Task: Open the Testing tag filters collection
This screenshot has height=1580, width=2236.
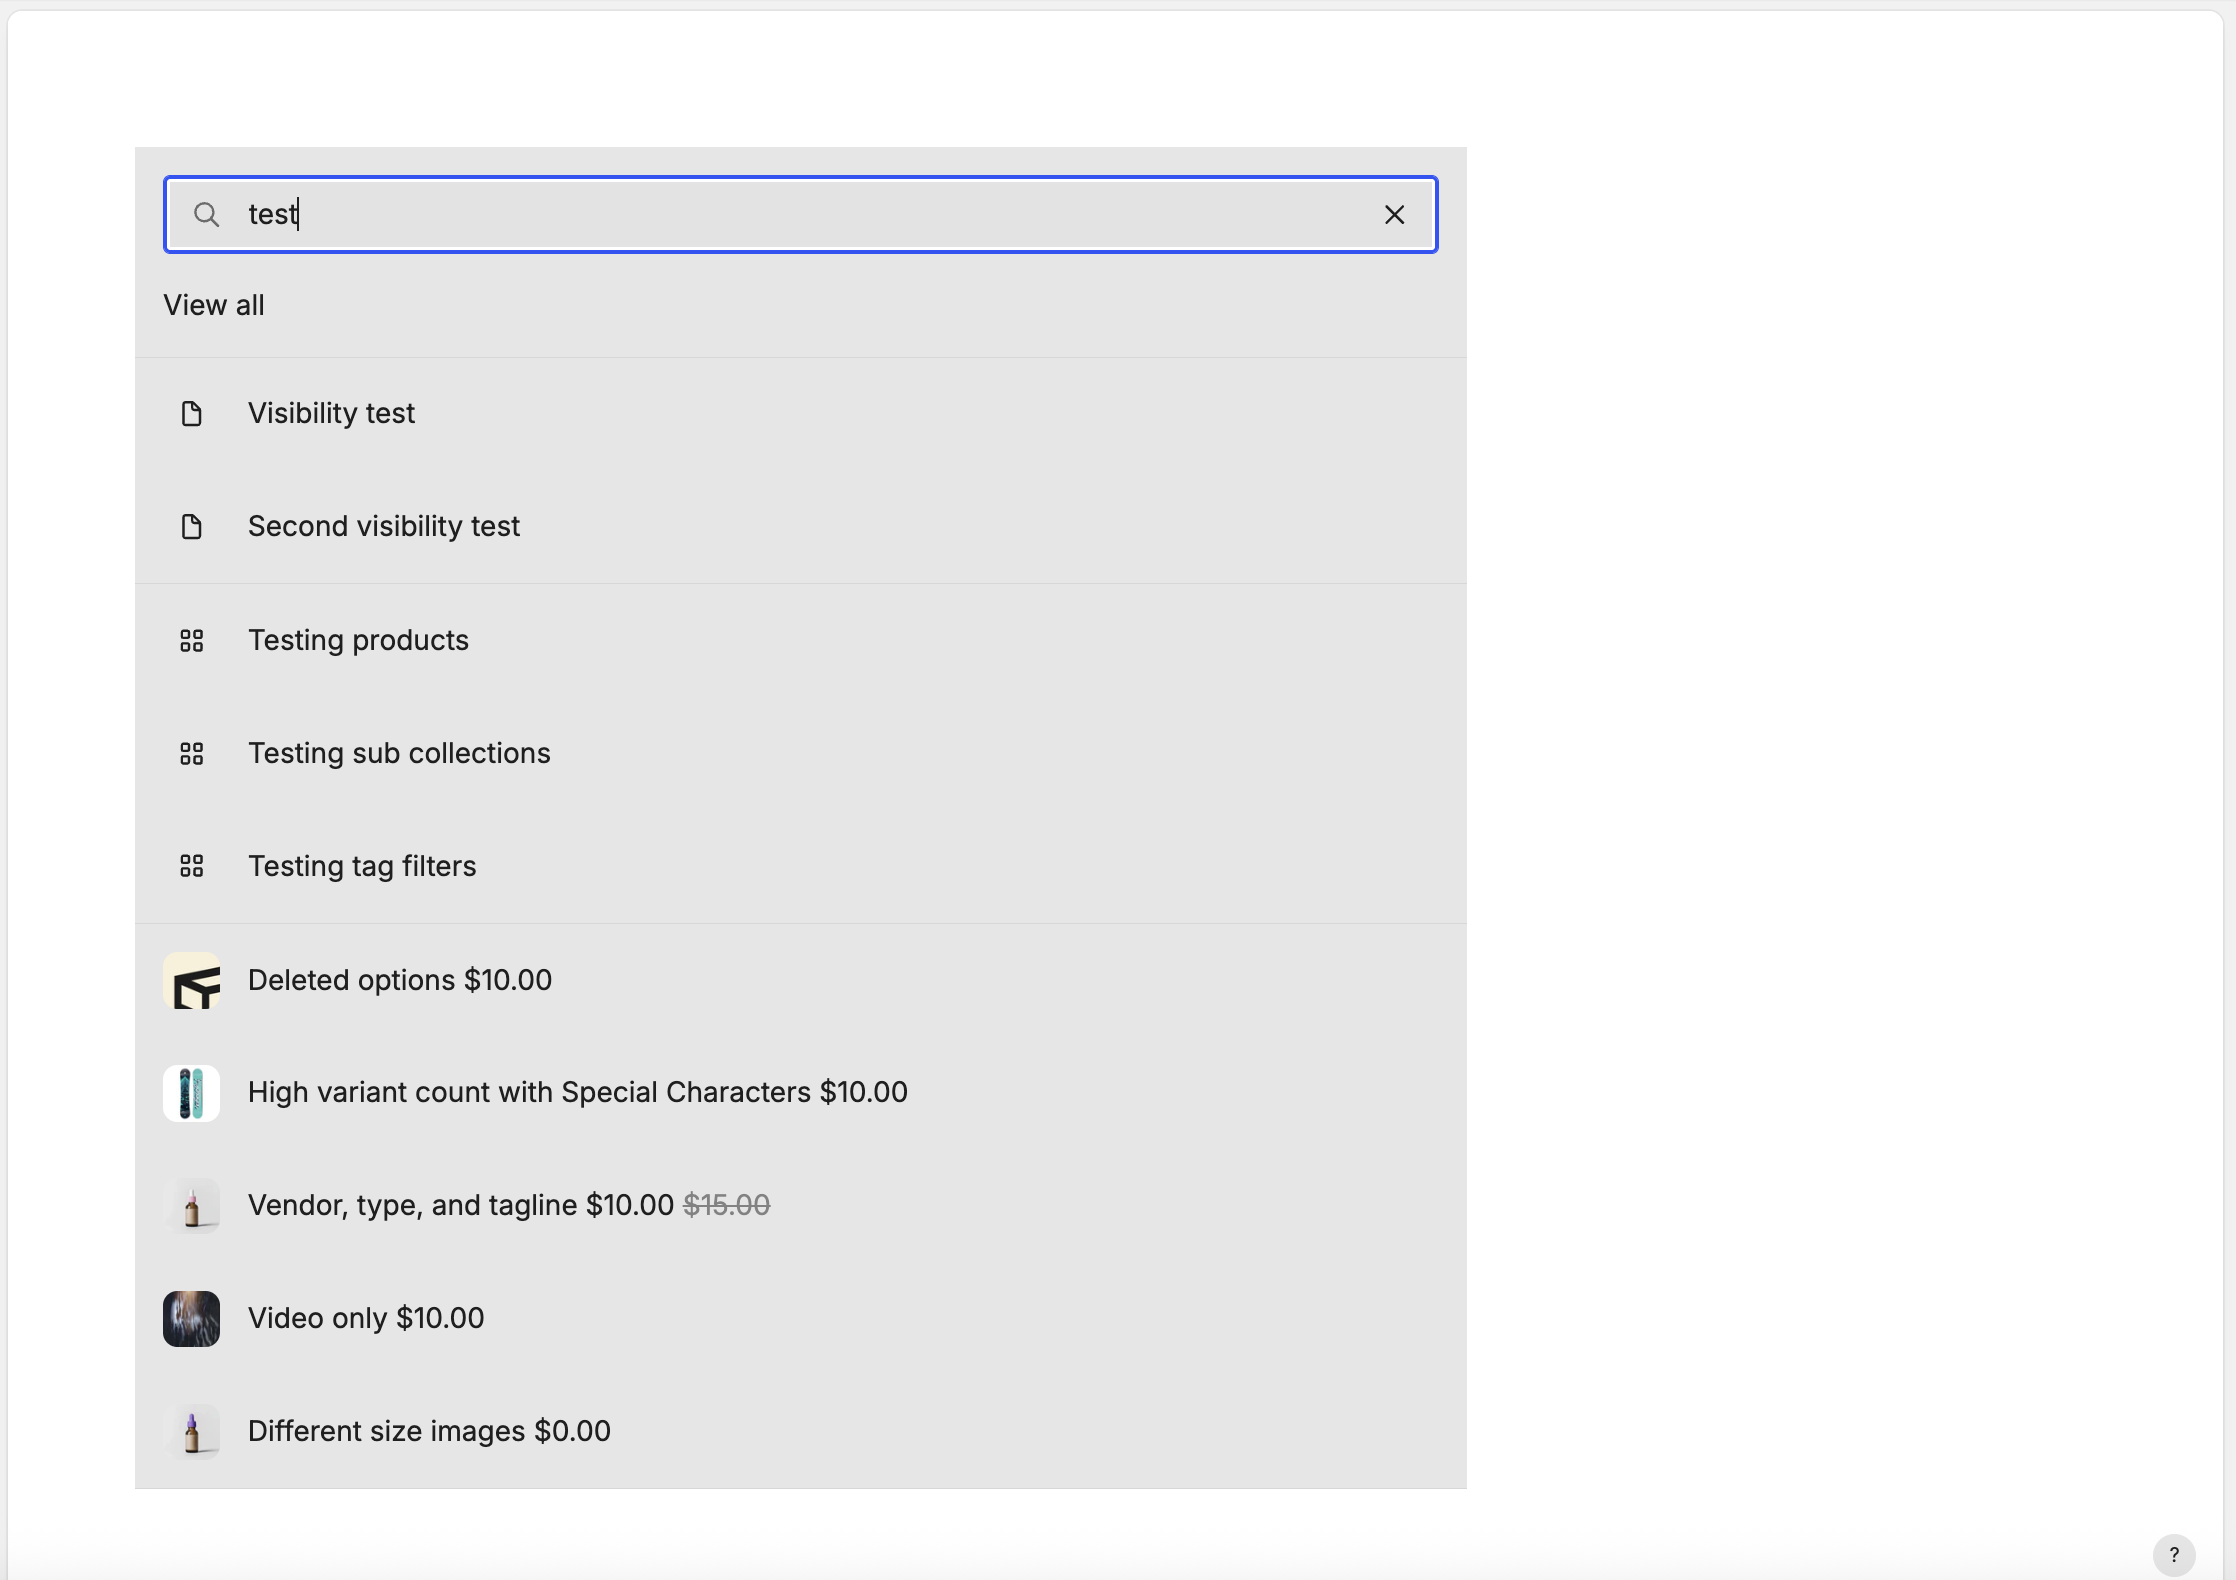Action: tap(800, 866)
